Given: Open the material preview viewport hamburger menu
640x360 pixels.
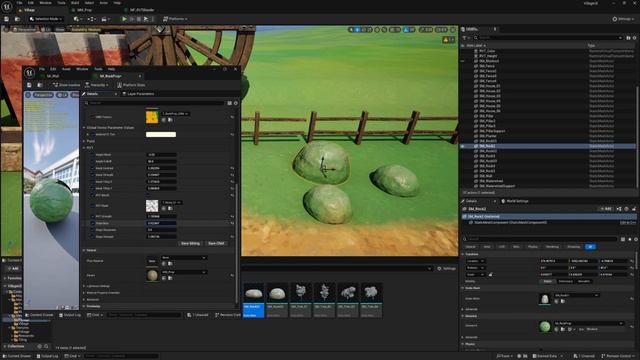Looking at the screenshot, I should pos(28,95).
